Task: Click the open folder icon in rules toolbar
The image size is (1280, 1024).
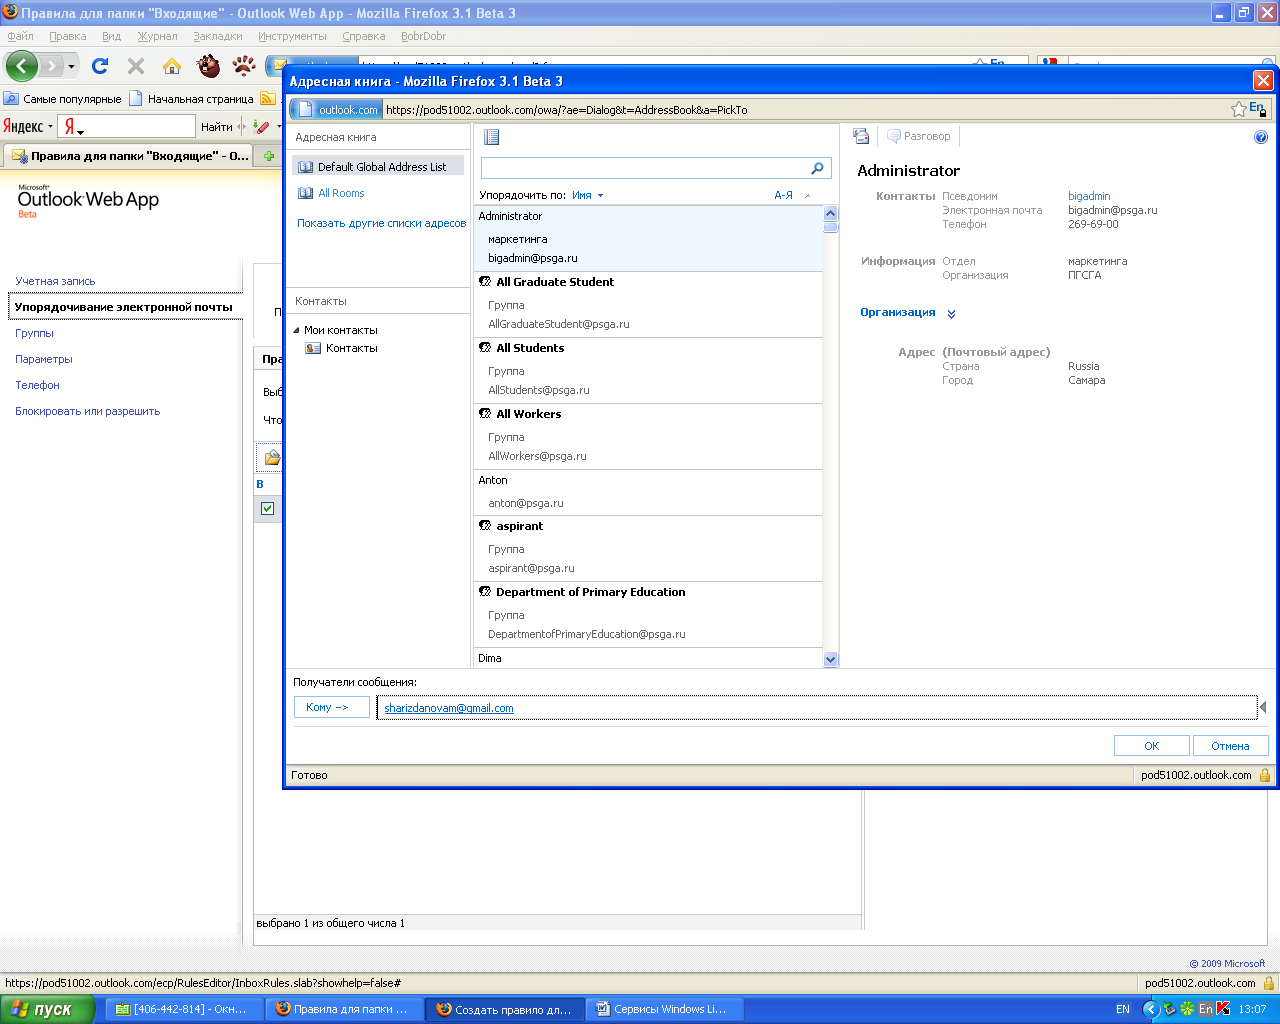Action: (x=271, y=458)
